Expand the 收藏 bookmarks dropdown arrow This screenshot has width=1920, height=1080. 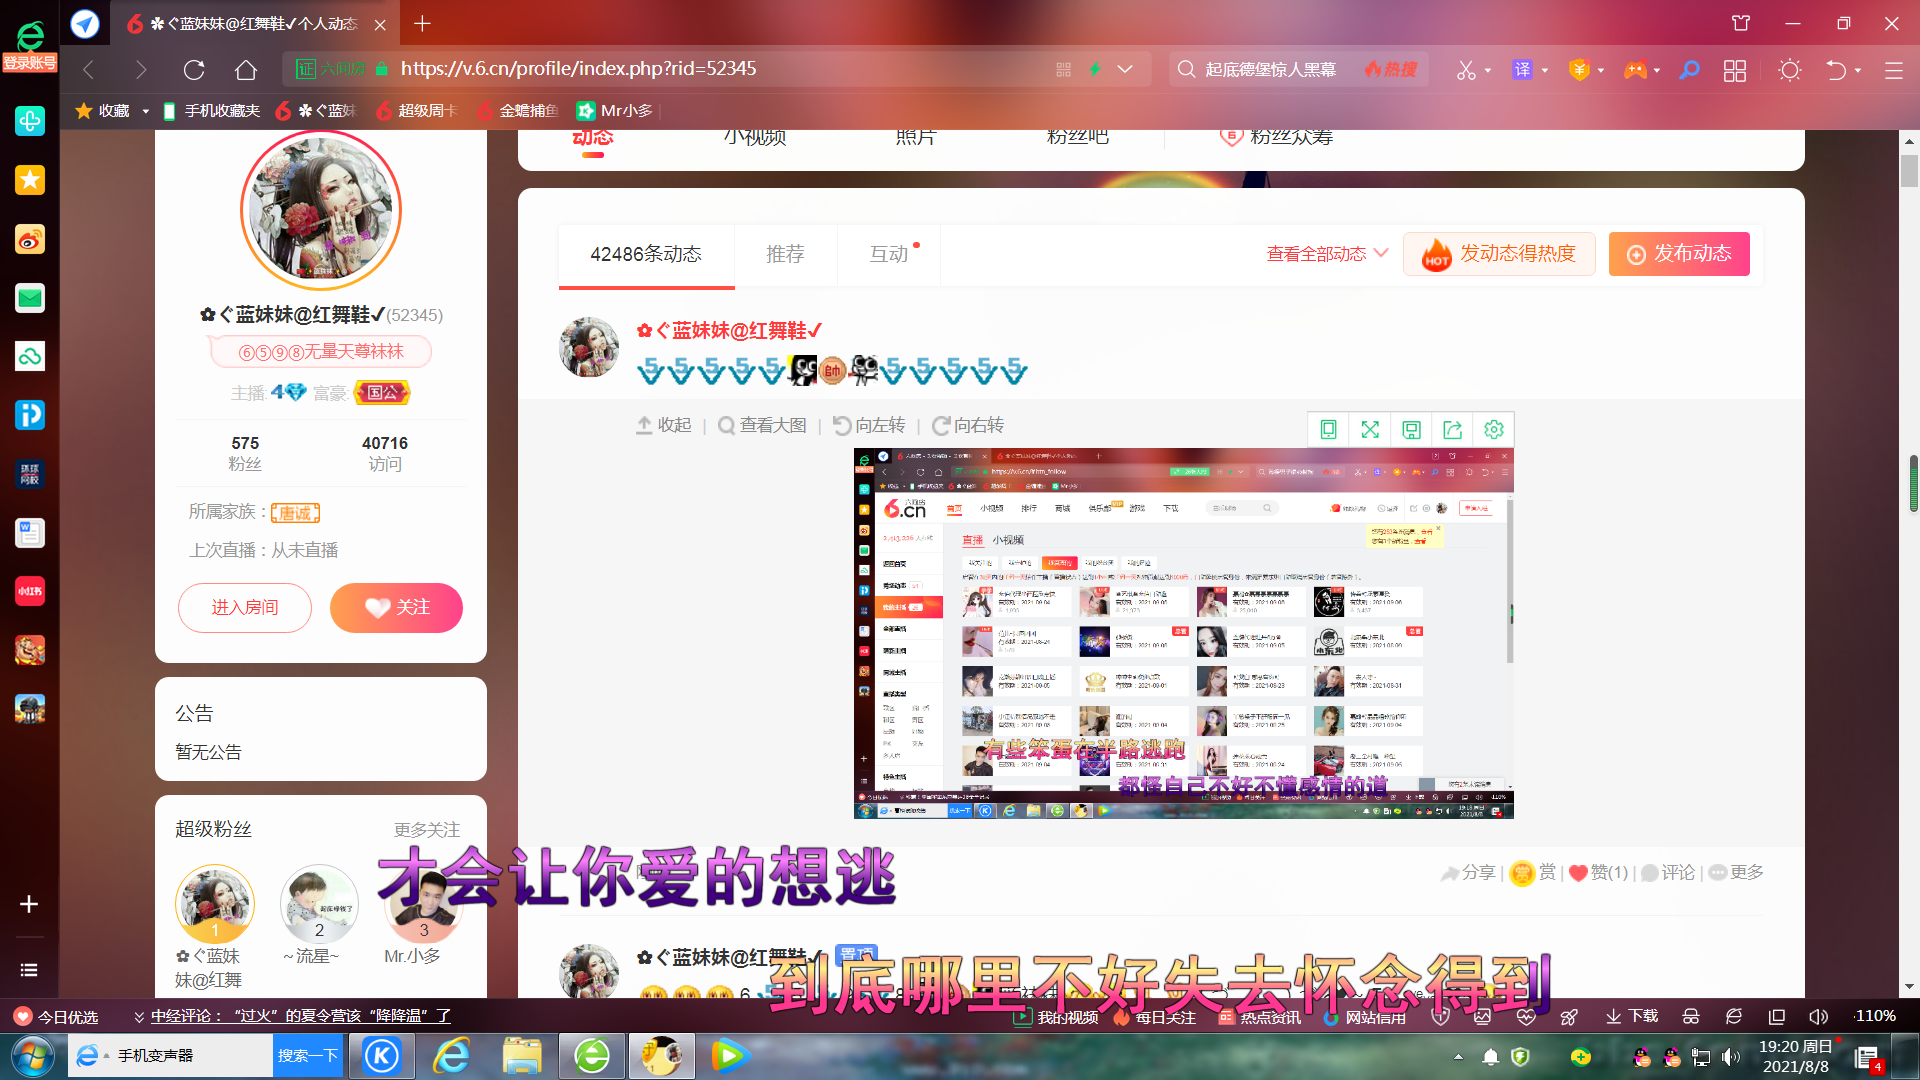(145, 111)
